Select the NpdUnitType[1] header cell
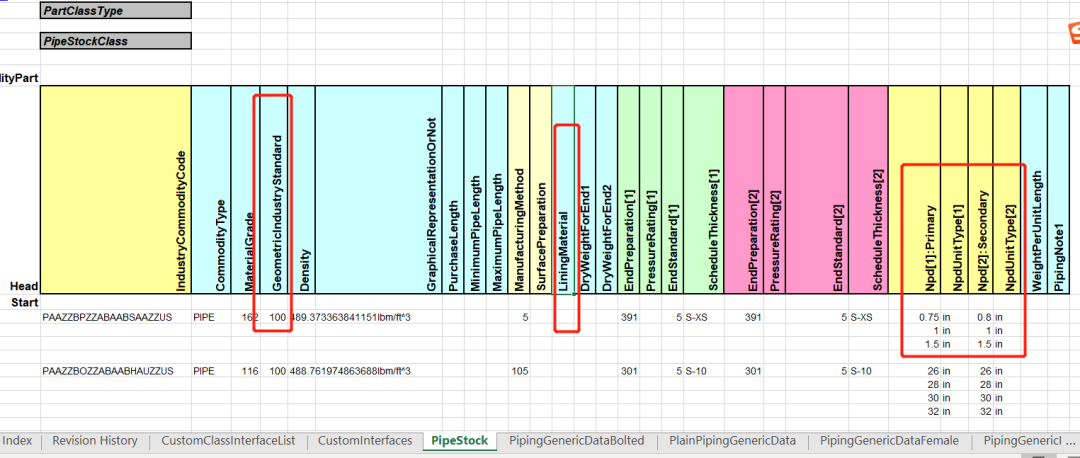1080x458 pixels. coord(956,190)
